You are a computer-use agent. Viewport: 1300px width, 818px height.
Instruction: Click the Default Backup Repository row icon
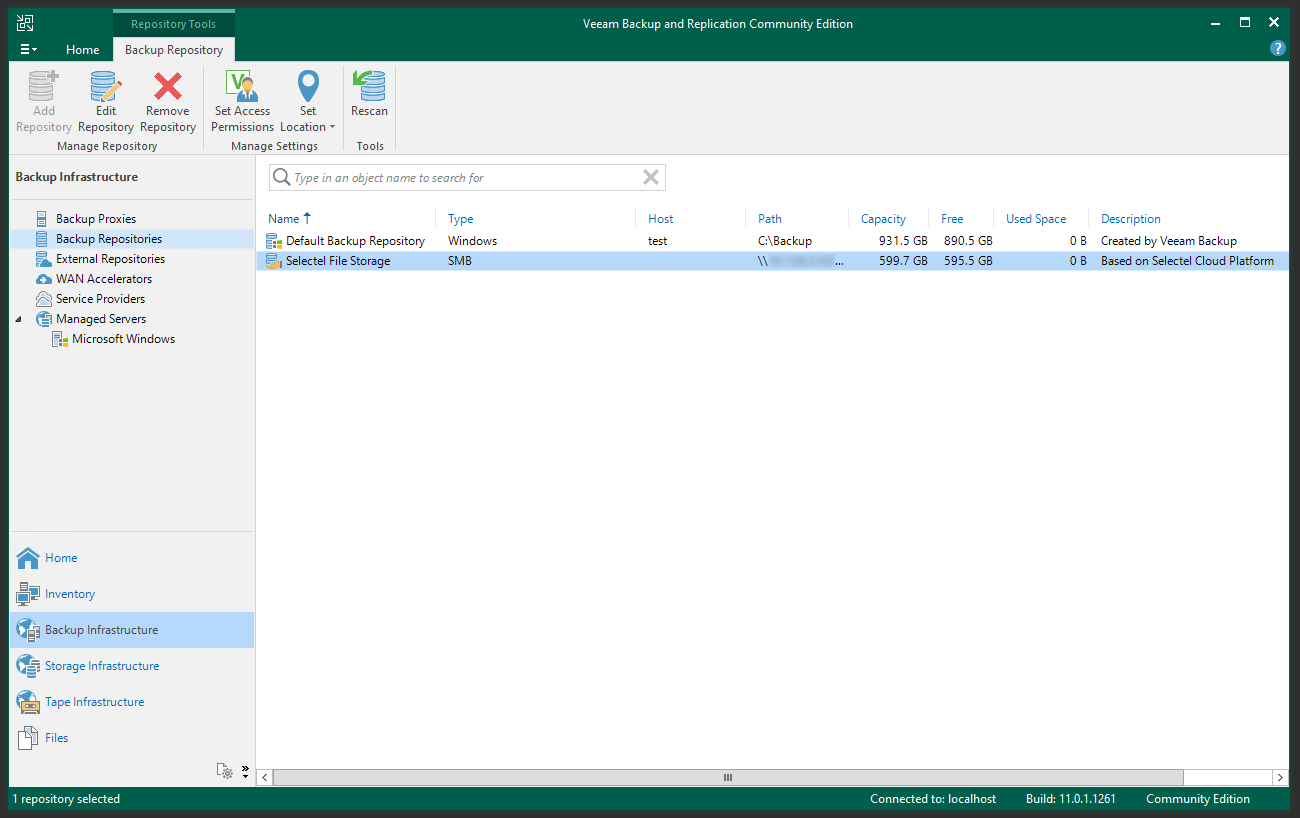point(274,241)
